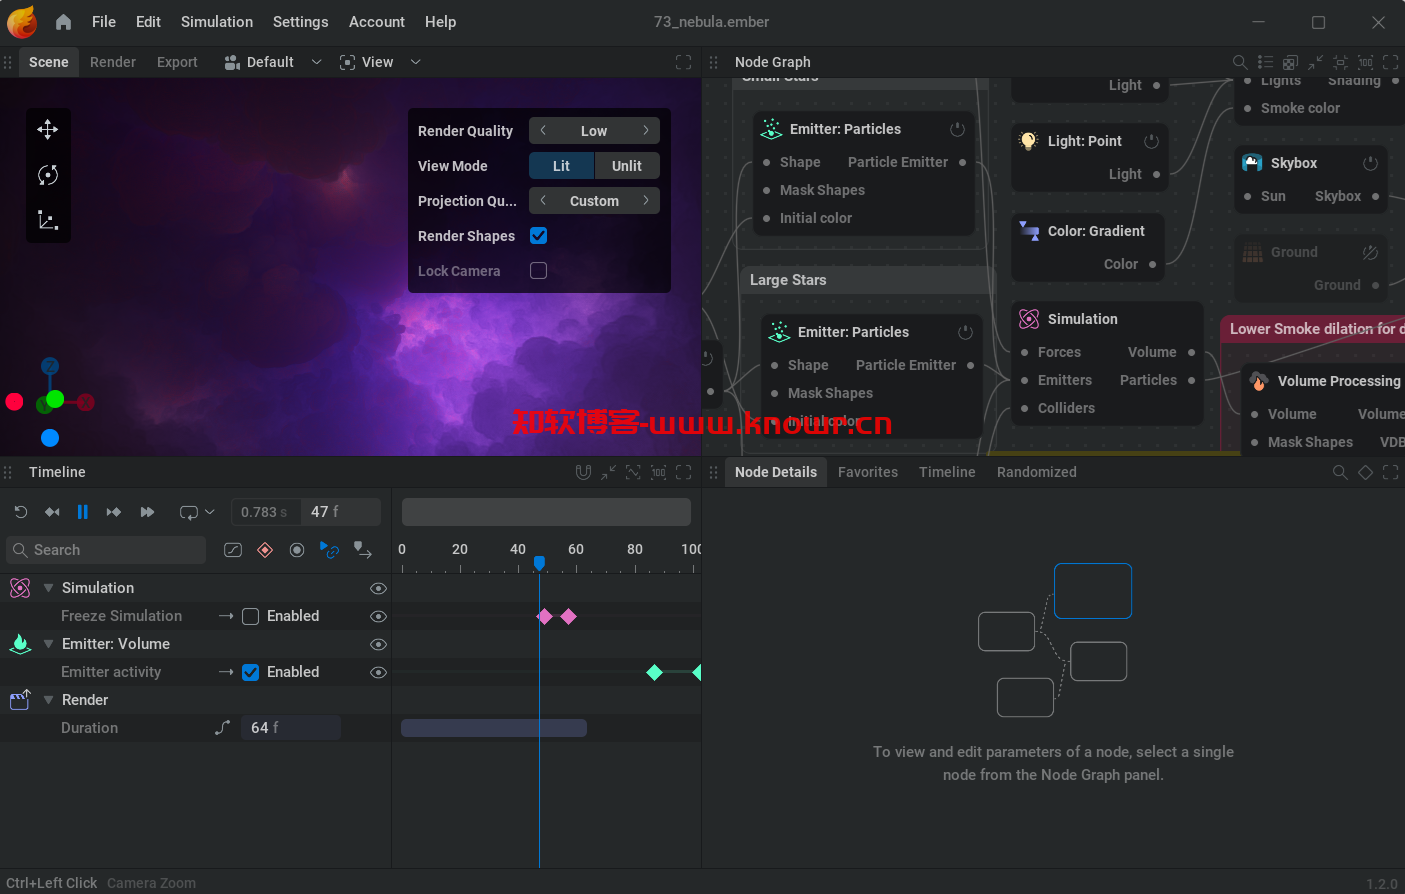The image size is (1405, 894).
Task: Search in the Node Details panel
Action: [1340, 472]
